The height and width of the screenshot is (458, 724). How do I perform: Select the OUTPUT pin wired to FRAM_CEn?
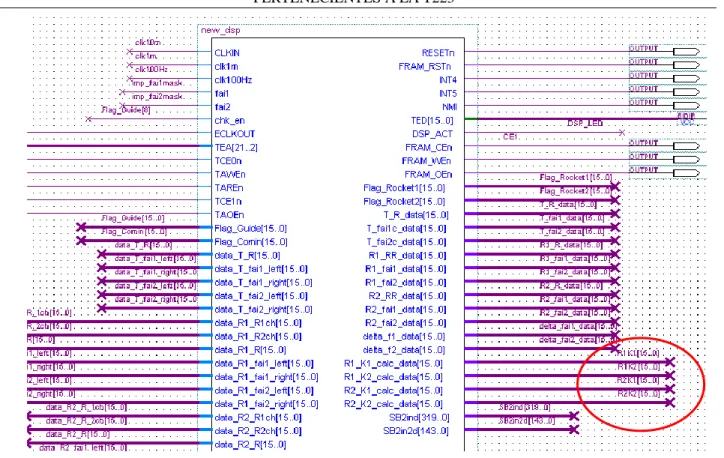686,146
